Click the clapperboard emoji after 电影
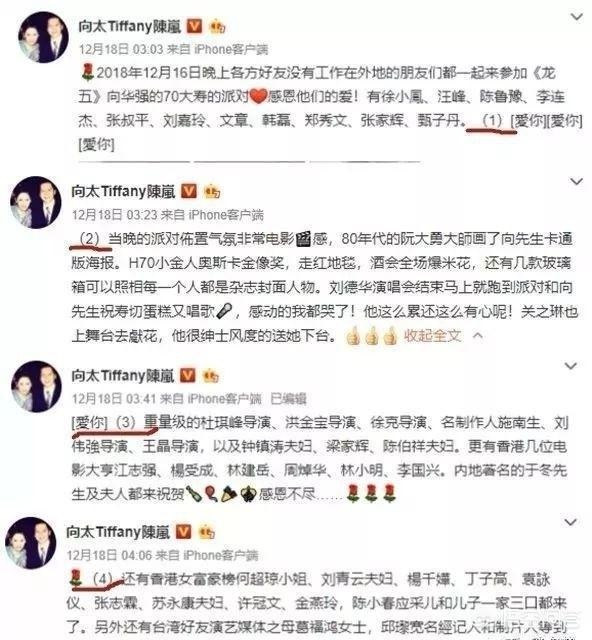The width and height of the screenshot is (592, 640). click(x=303, y=239)
